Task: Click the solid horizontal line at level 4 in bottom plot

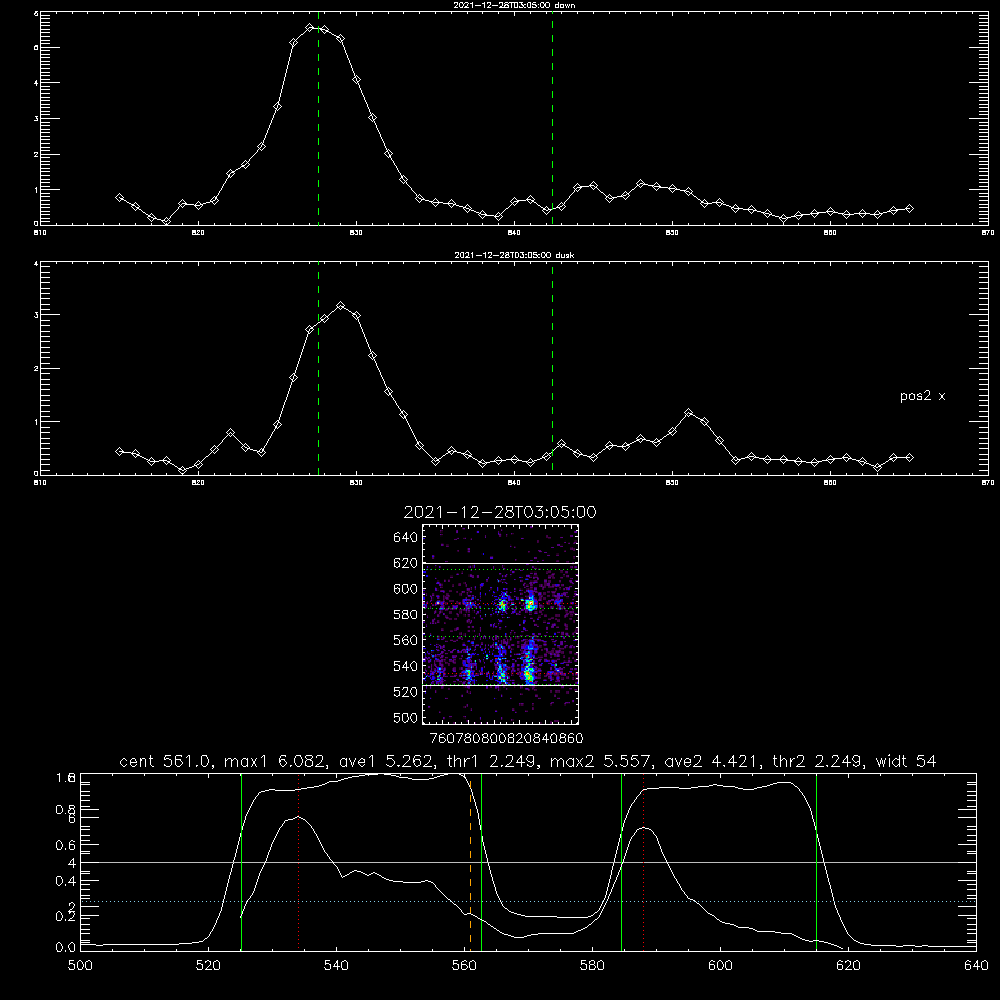Action: (x=528, y=862)
